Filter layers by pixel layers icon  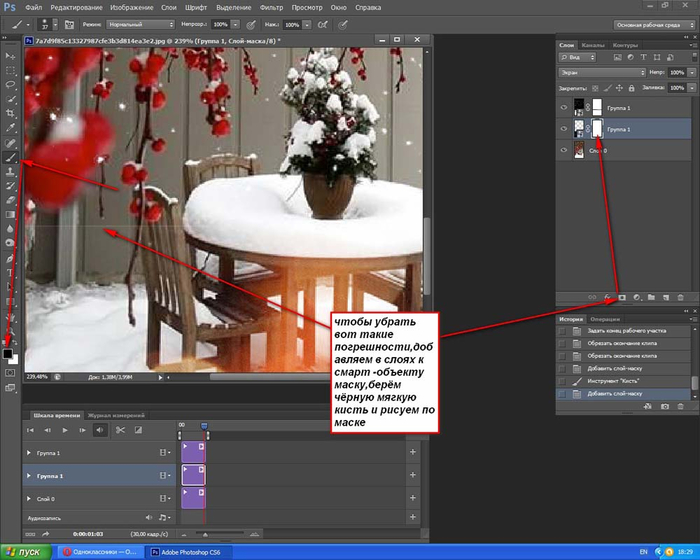pos(617,57)
